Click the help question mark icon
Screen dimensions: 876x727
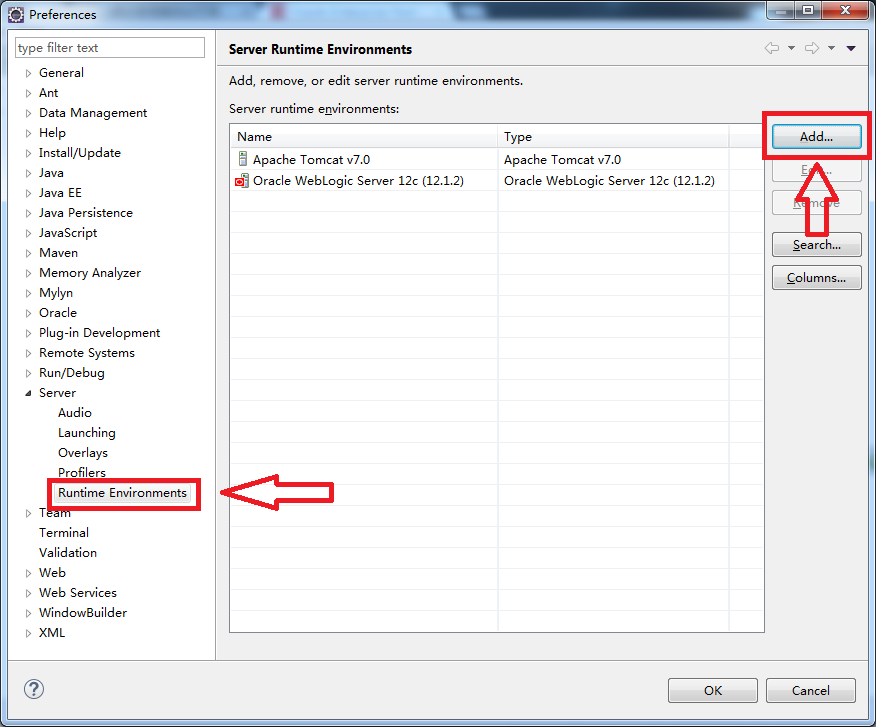(x=34, y=689)
